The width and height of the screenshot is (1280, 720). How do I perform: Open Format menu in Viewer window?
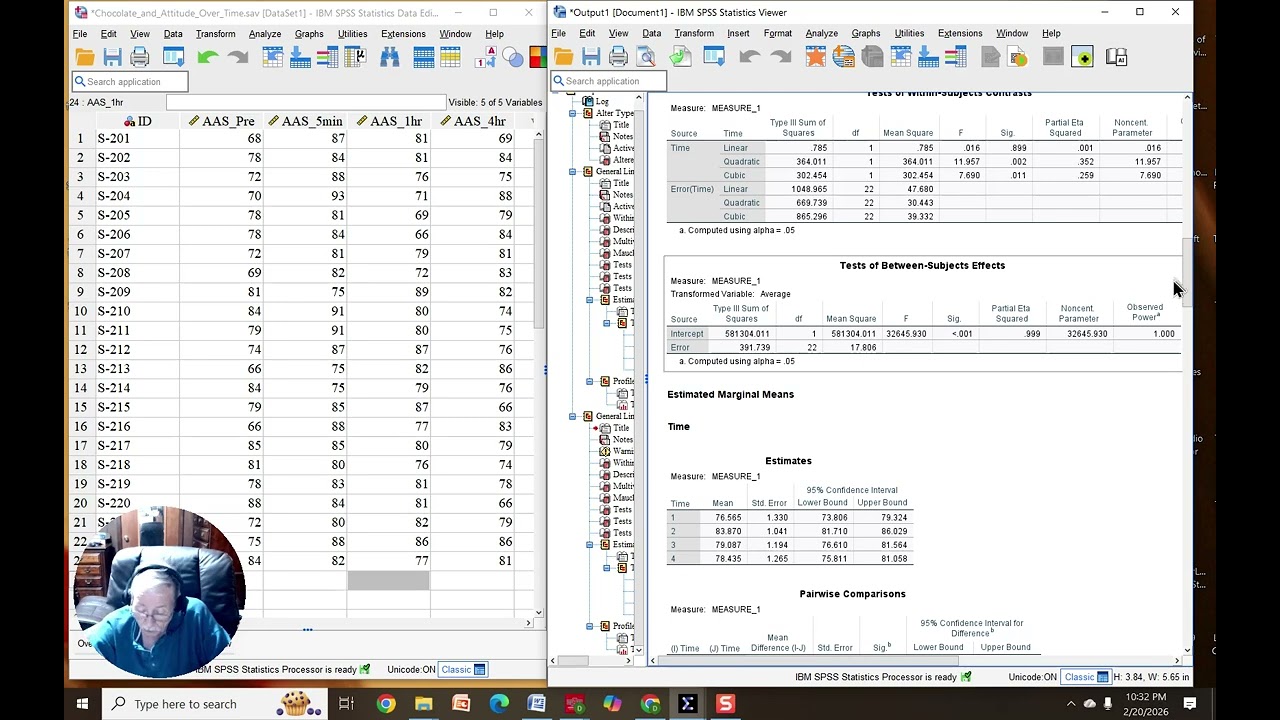777,33
